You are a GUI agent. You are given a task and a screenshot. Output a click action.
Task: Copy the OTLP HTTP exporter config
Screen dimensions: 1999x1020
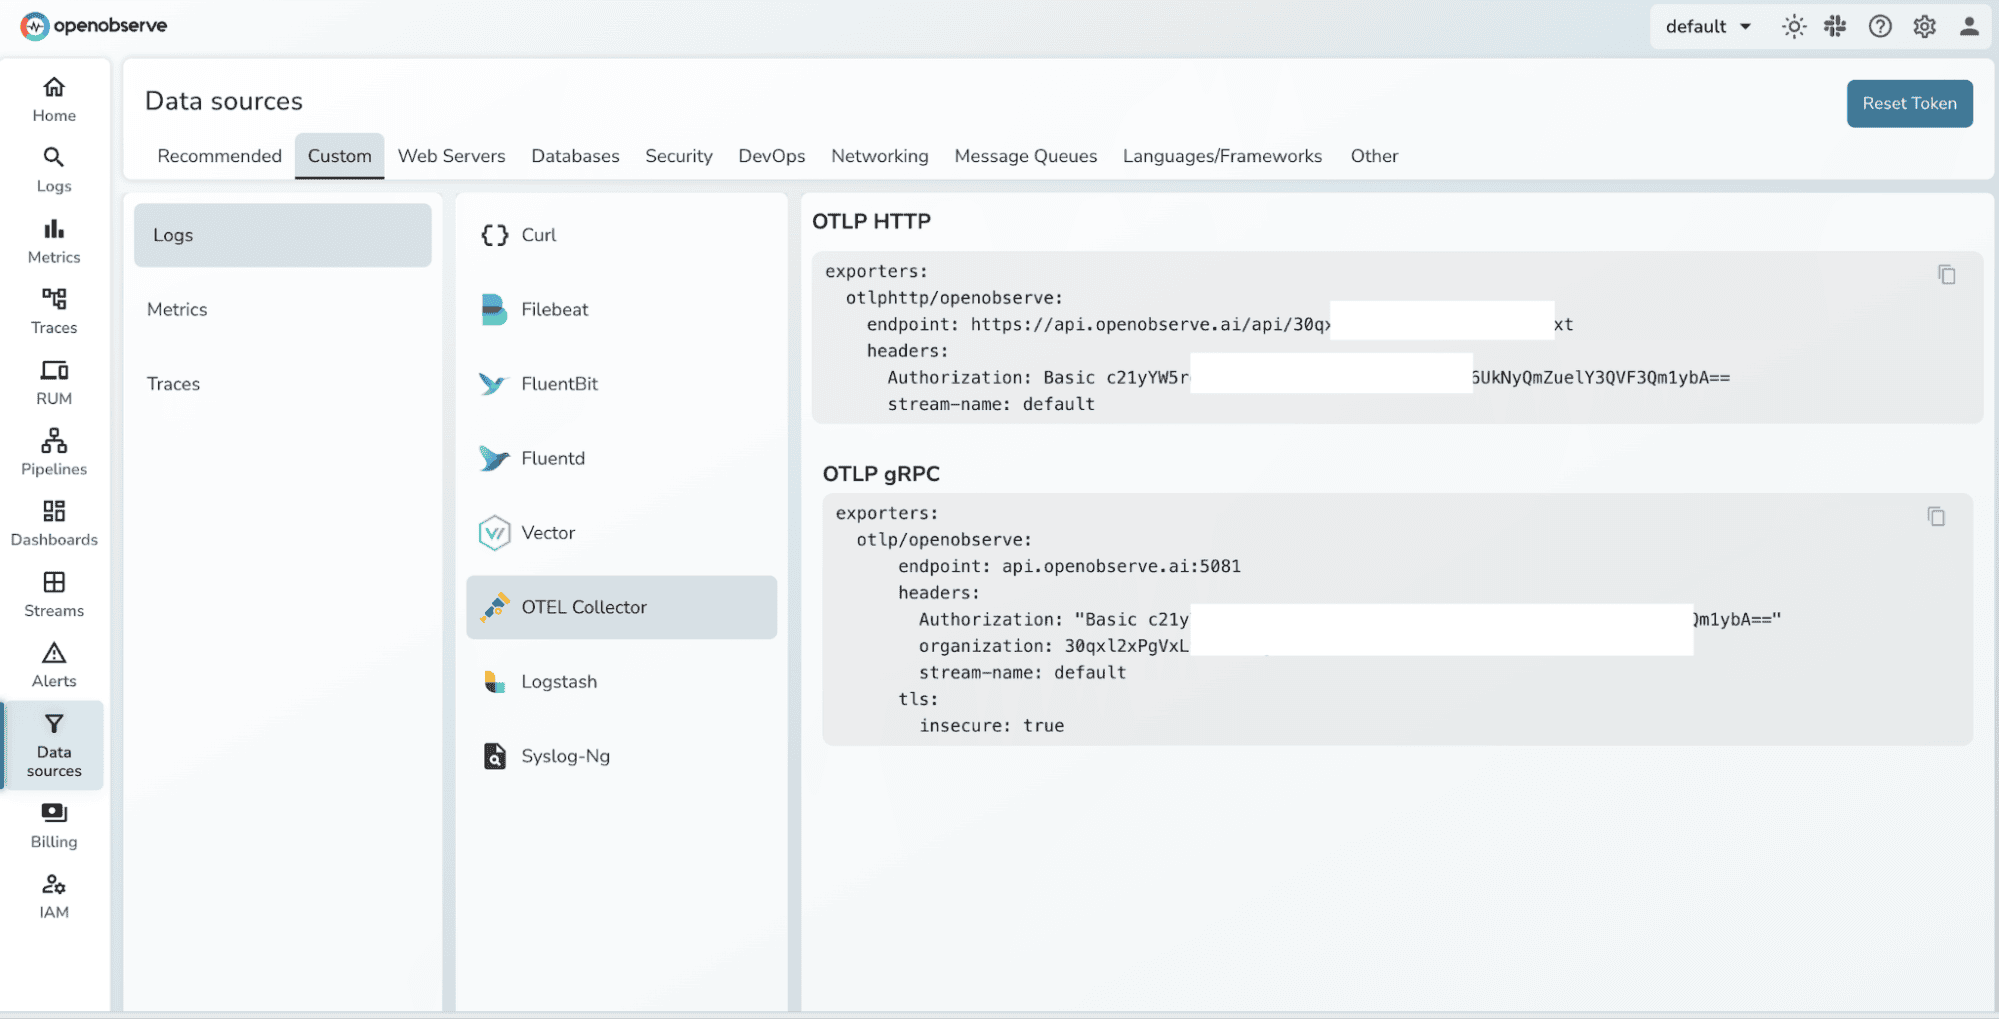pos(1946,274)
